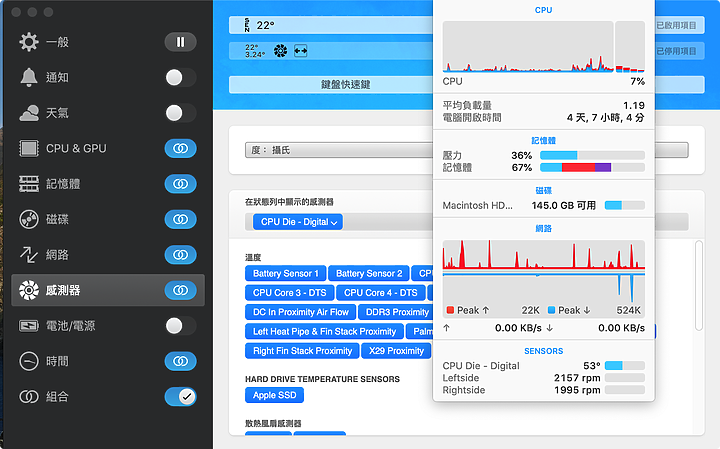The image size is (720, 449).
Task: Click the Apple SSD sensor tag
Action: coord(275,395)
